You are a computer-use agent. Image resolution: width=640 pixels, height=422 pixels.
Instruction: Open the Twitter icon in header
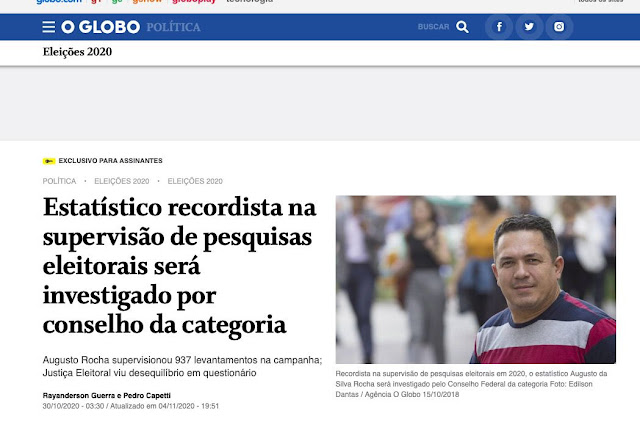[529, 27]
